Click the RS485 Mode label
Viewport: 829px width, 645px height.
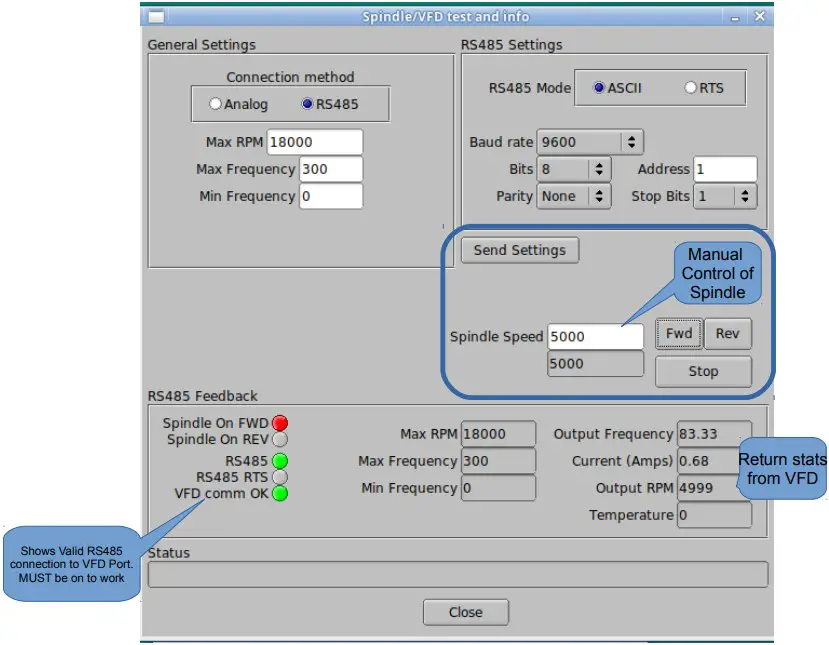point(530,88)
